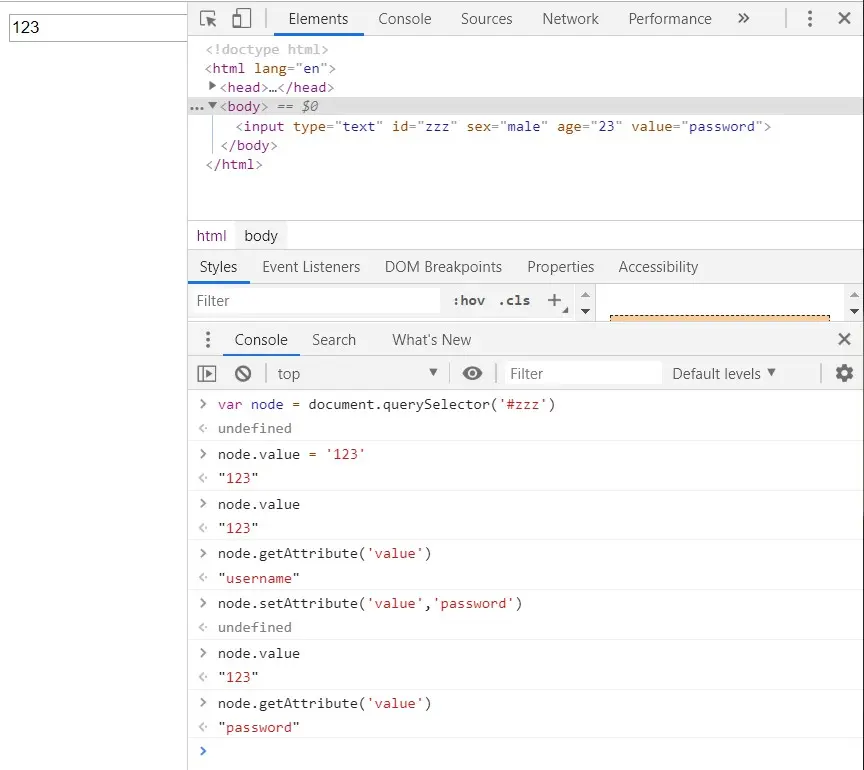Switch to the Network tab
Image resolution: width=864 pixels, height=770 pixels.
pyautogui.click(x=570, y=19)
